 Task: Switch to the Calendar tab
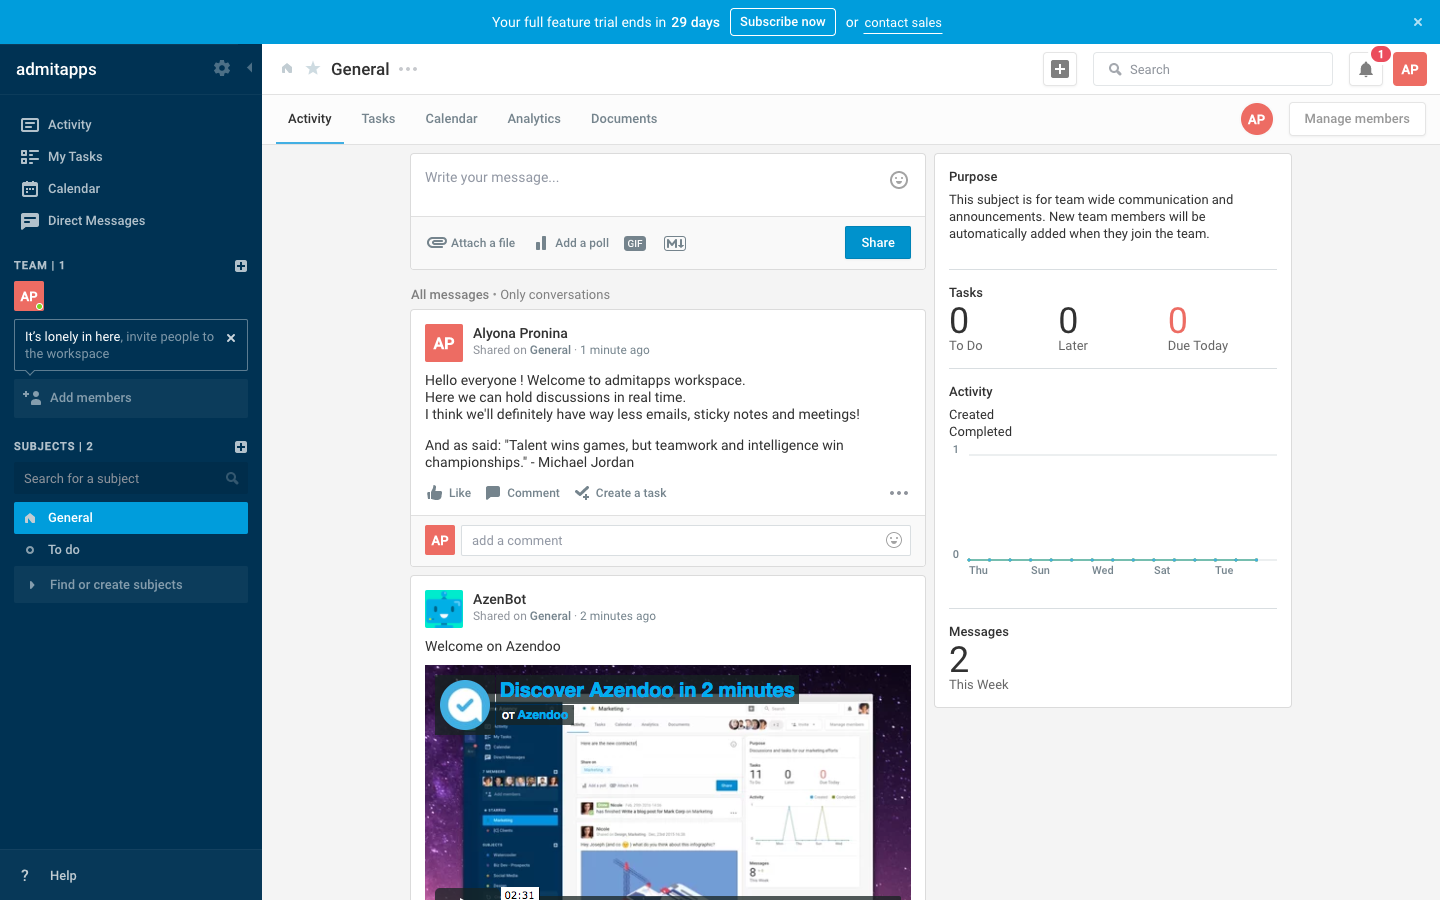point(452,119)
